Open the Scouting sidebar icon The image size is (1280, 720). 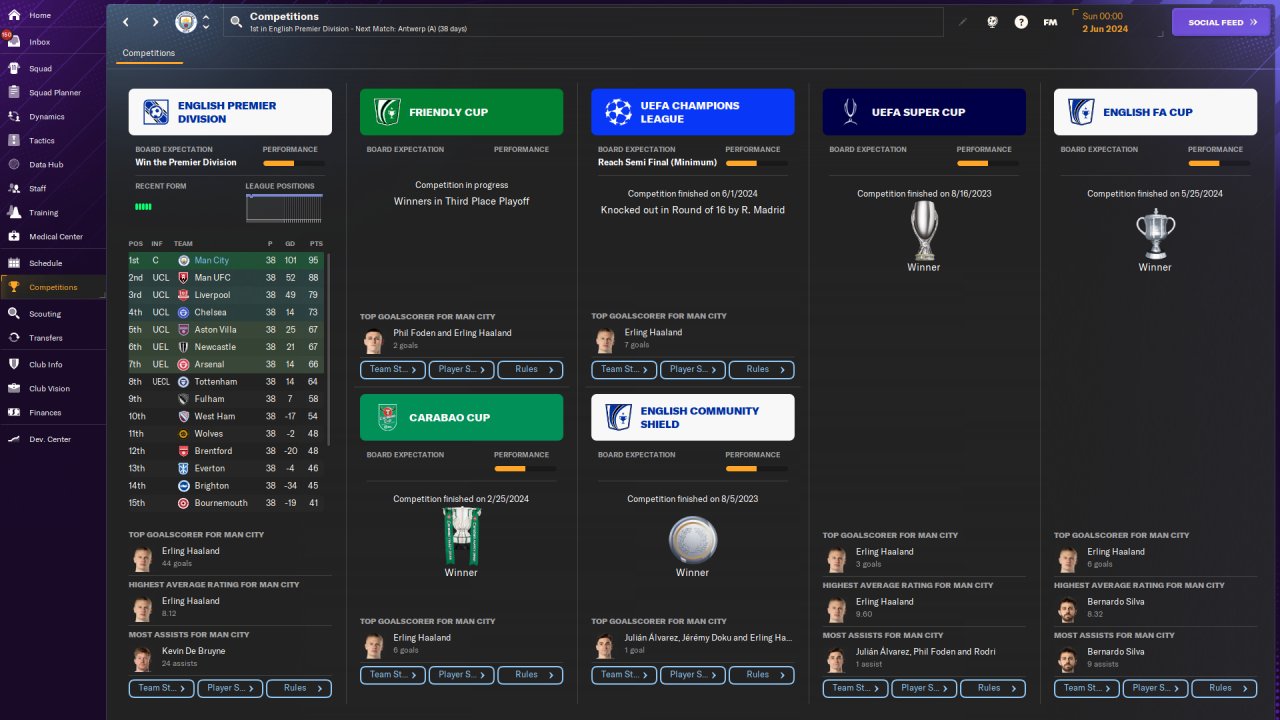(14, 313)
